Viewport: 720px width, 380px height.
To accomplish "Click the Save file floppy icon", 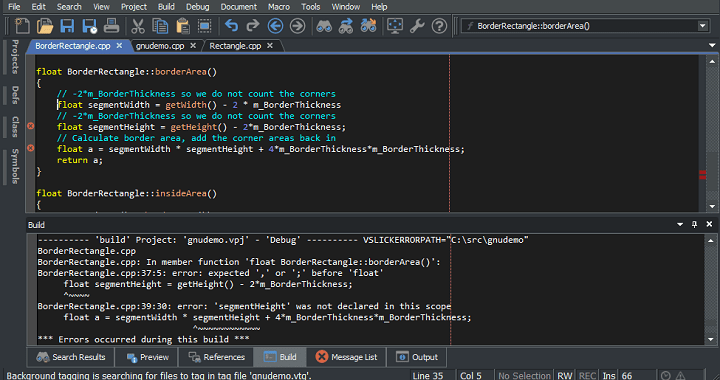I will [67, 26].
